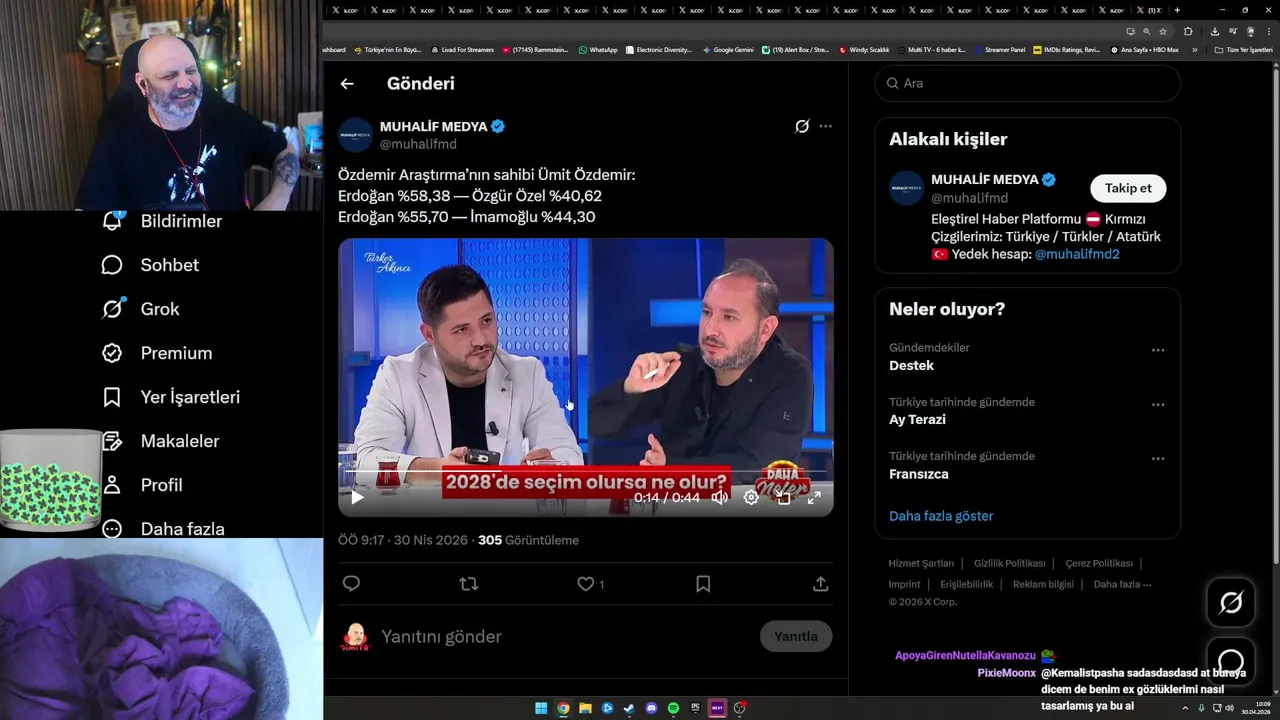Click the reply comment icon under the post
The width and height of the screenshot is (1280, 720).
(x=351, y=584)
